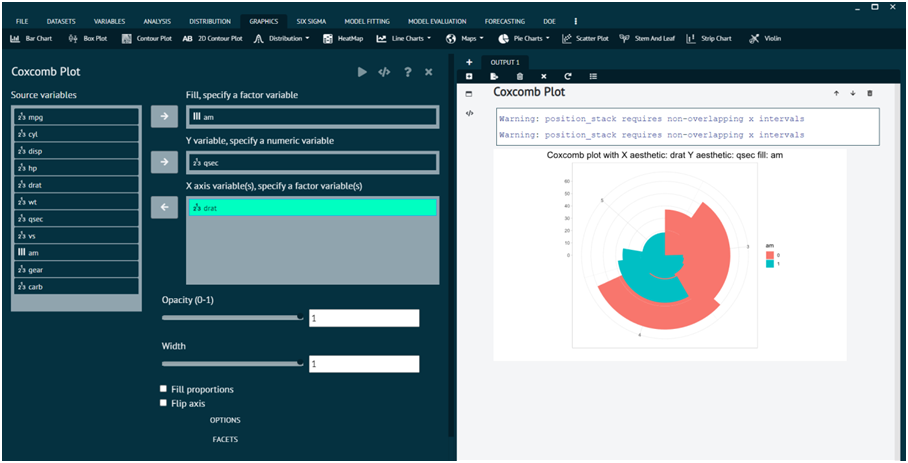908x463 pixels.
Task: Select vs in Source variables
Action: point(76,236)
